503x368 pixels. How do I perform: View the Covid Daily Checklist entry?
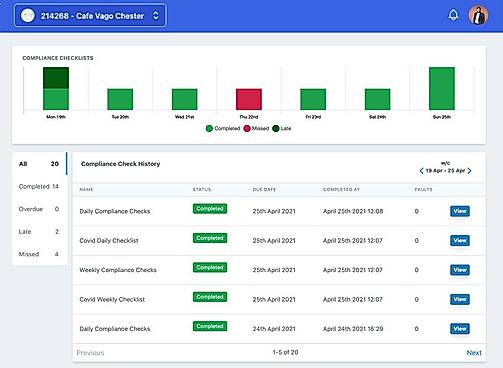(x=460, y=240)
